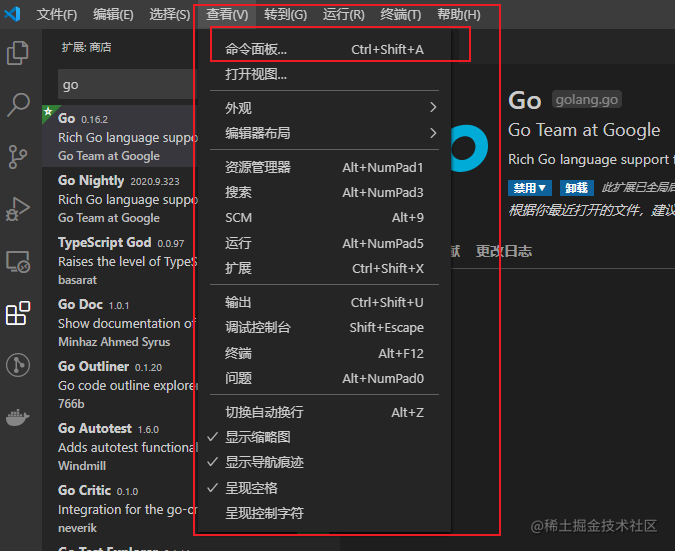Toggle 显示缩略图 checked menu item
Viewport: 675px width, 551px height.
tap(324, 437)
